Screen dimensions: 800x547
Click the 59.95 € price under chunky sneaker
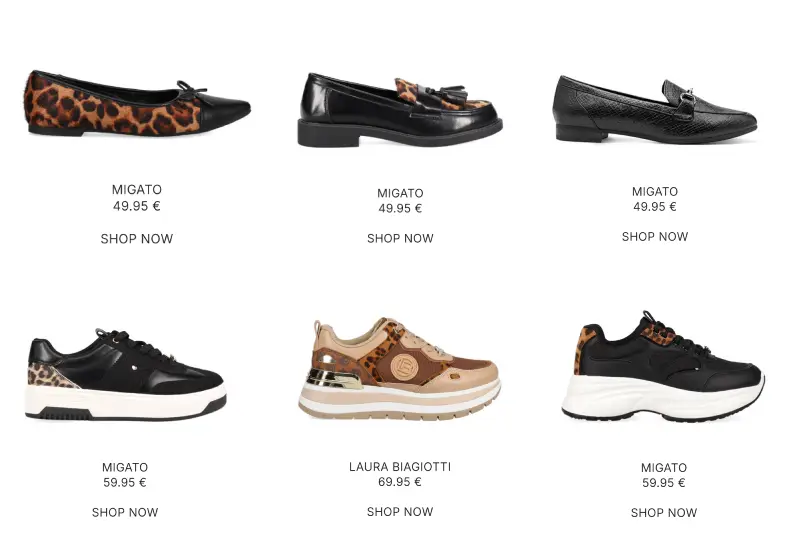pos(664,483)
